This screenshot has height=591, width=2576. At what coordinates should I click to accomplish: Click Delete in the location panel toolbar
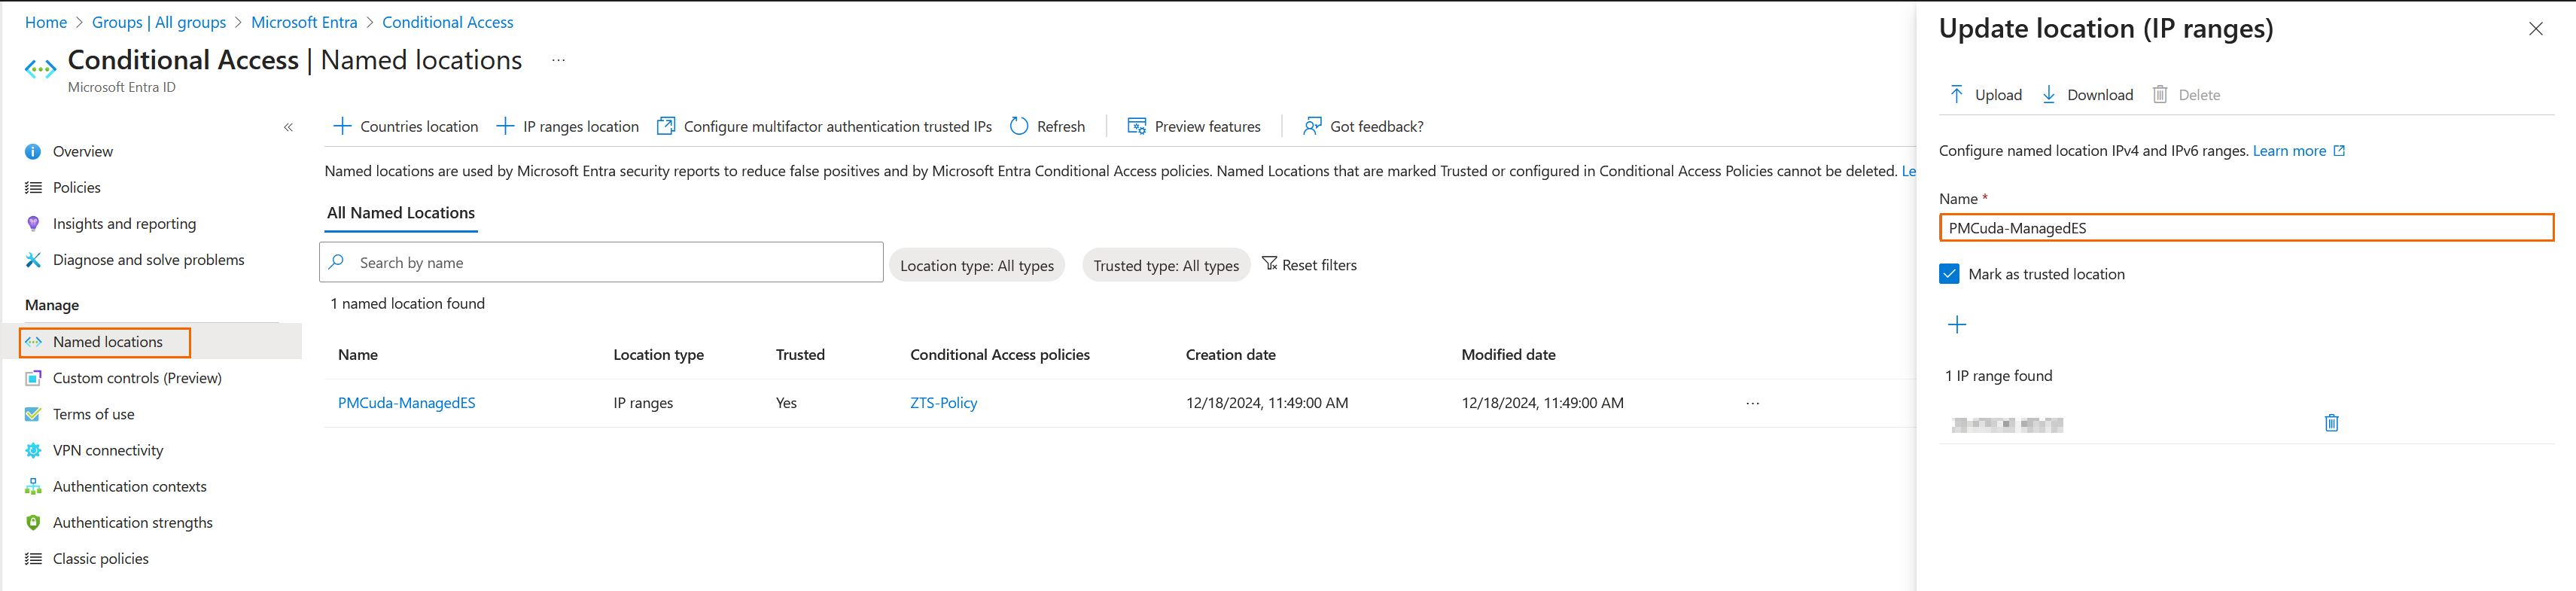pyautogui.click(x=2186, y=95)
